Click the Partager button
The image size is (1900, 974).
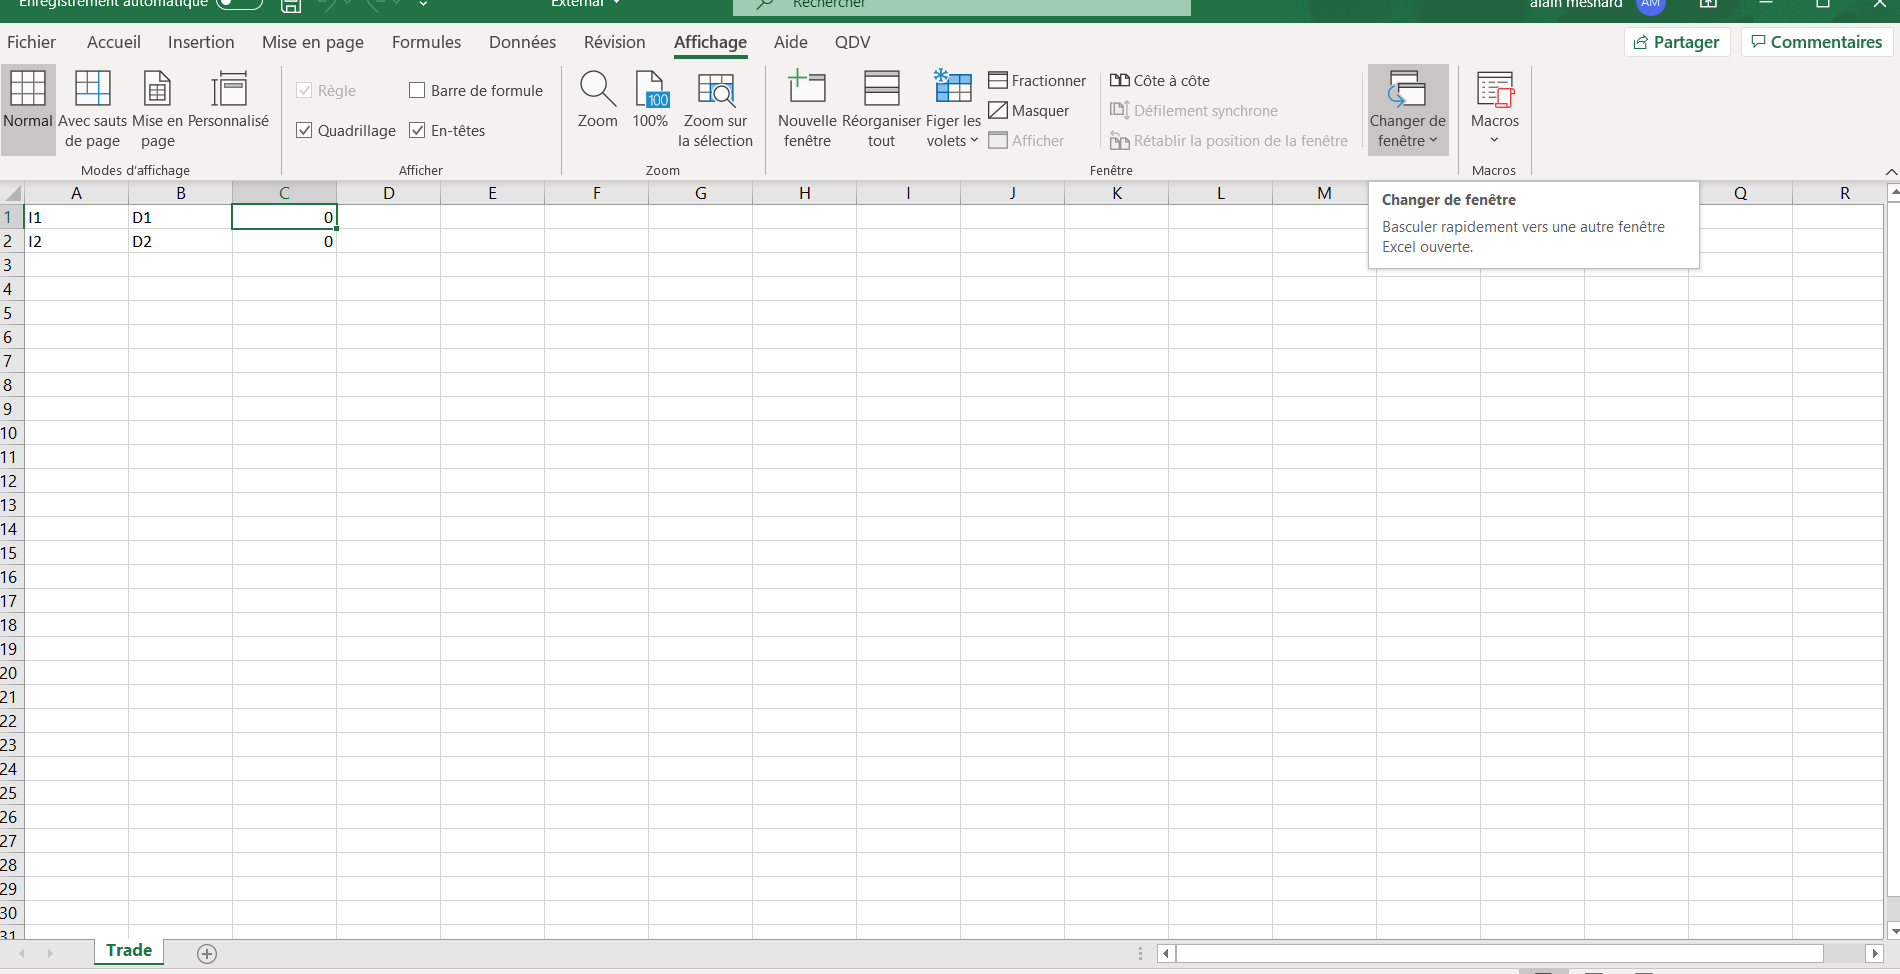pos(1677,42)
